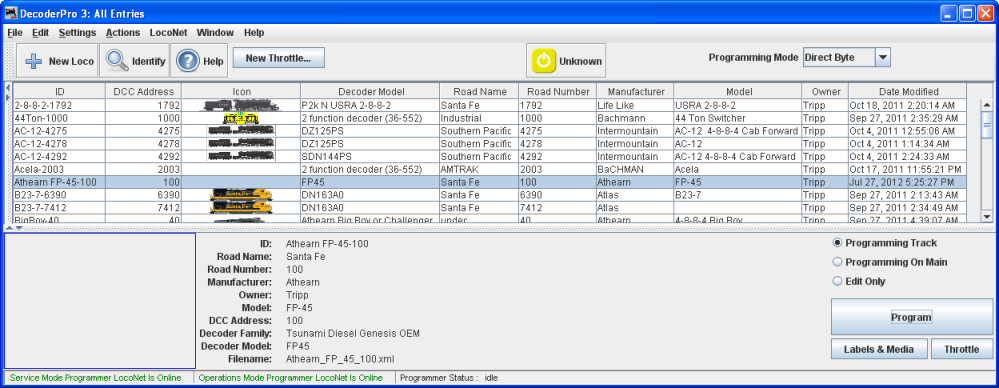Select the Acela-2003 roster row
The image size is (999, 388).
(489, 169)
